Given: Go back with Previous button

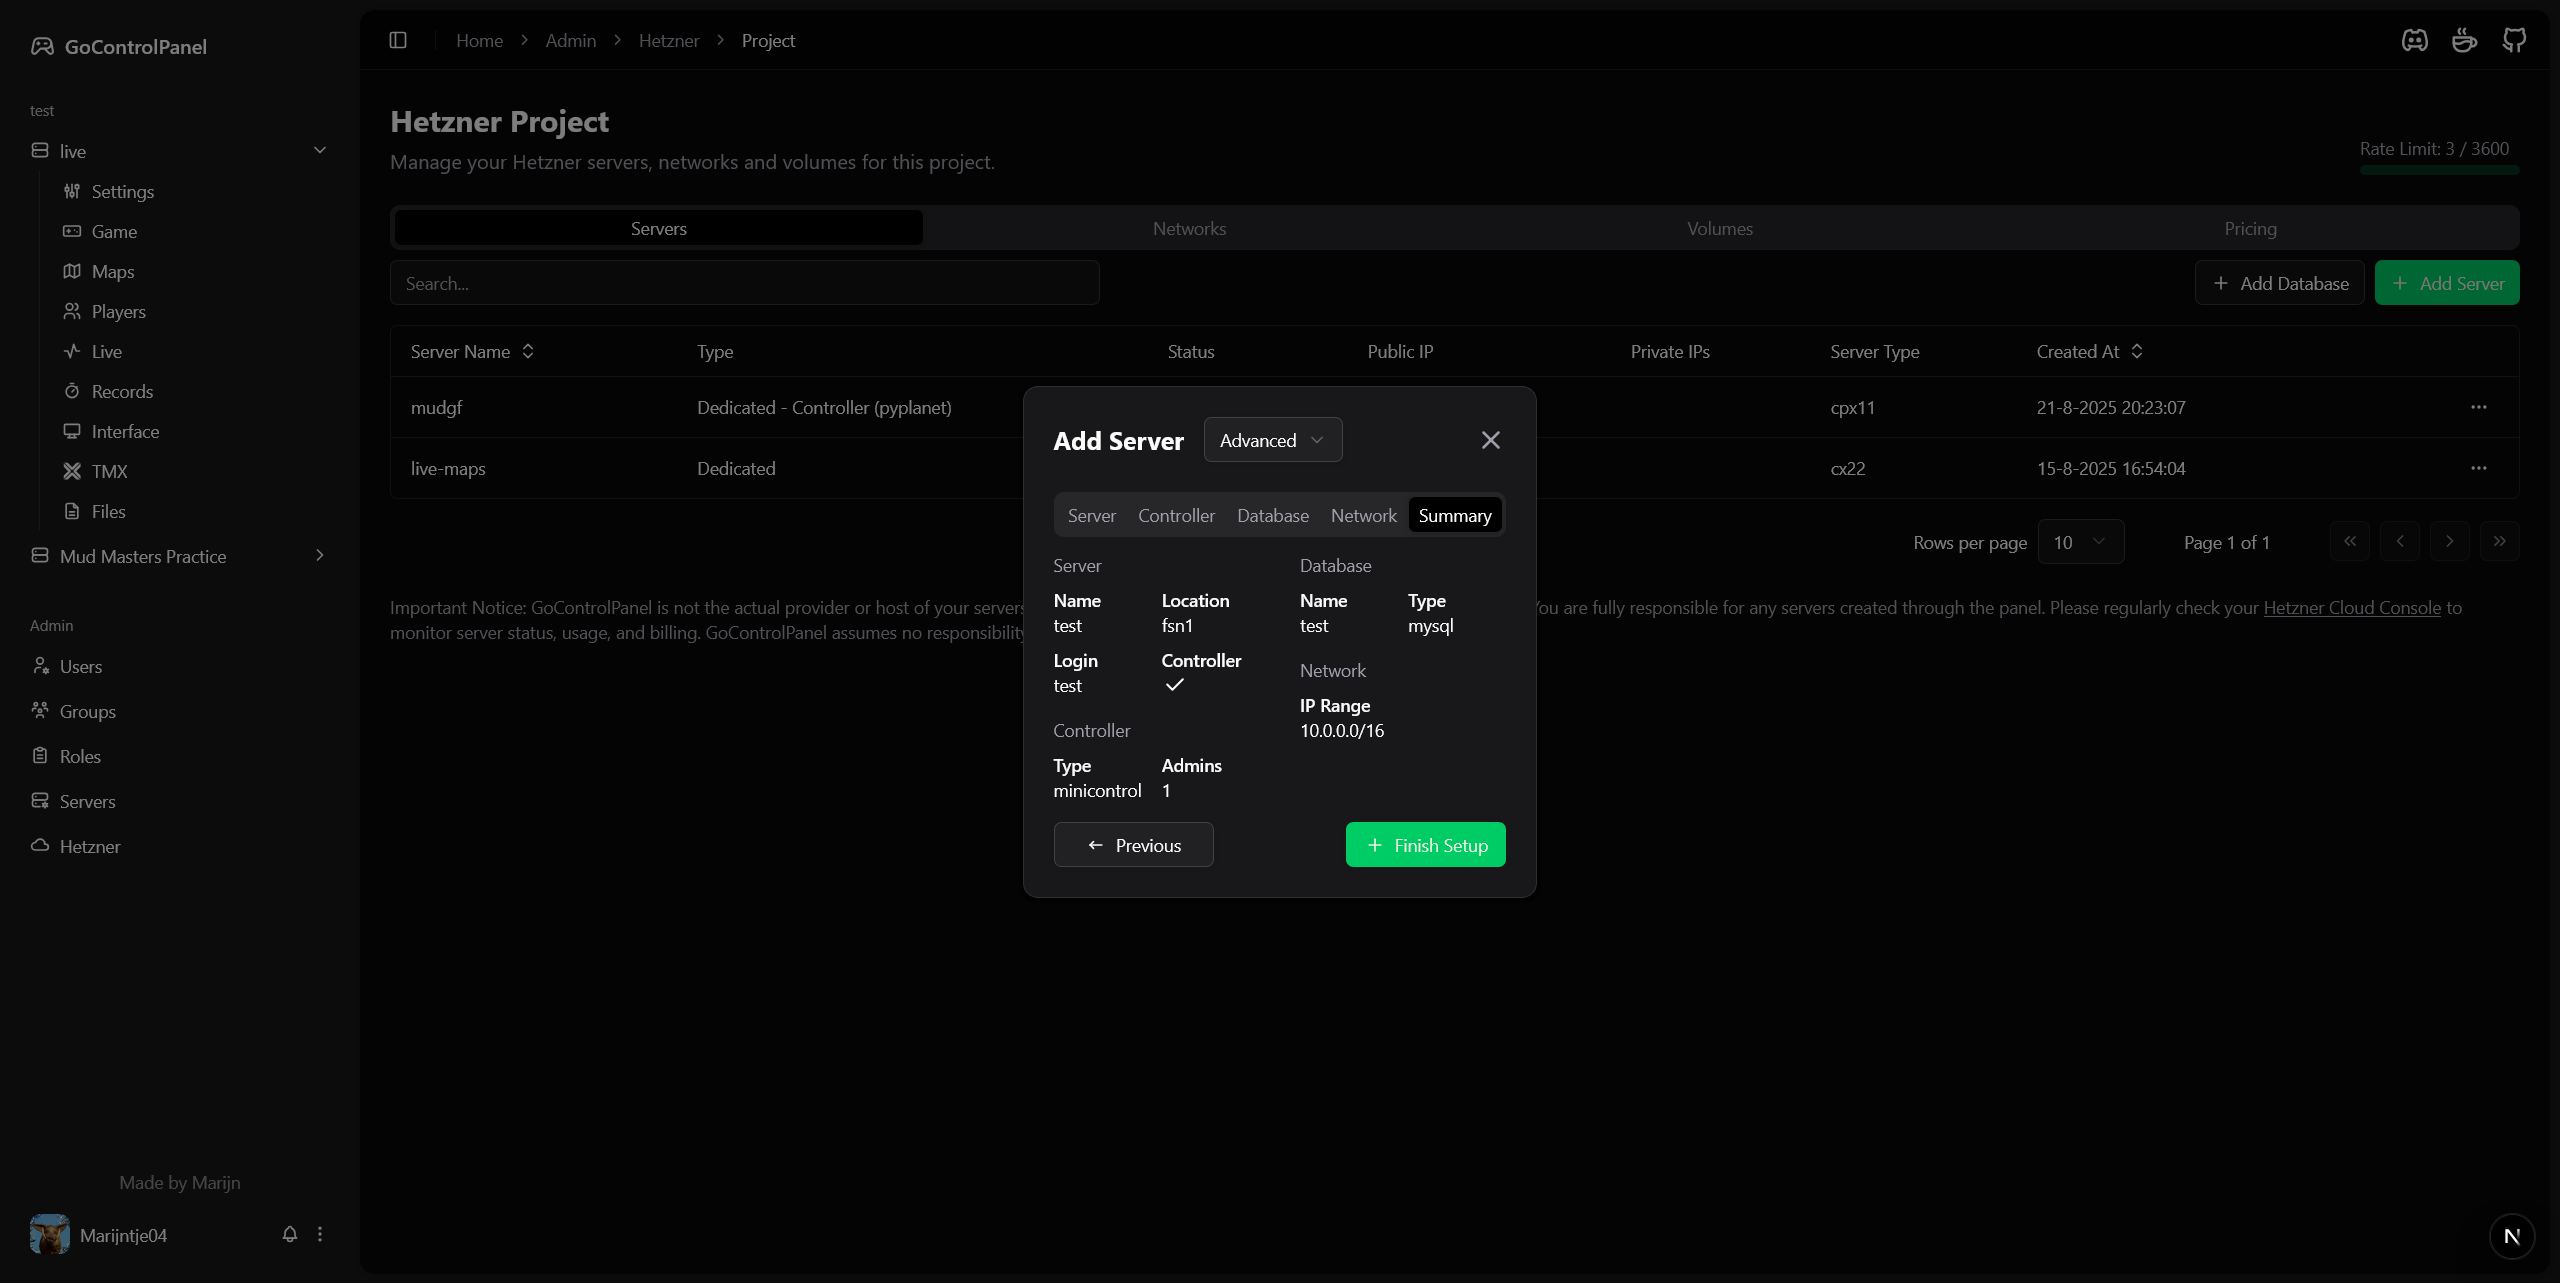Looking at the screenshot, I should (1133, 845).
